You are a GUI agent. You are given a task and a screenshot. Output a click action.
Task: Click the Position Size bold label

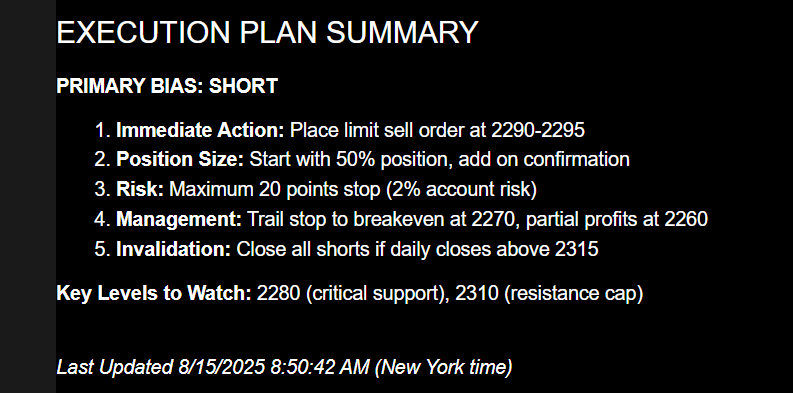[180, 160]
